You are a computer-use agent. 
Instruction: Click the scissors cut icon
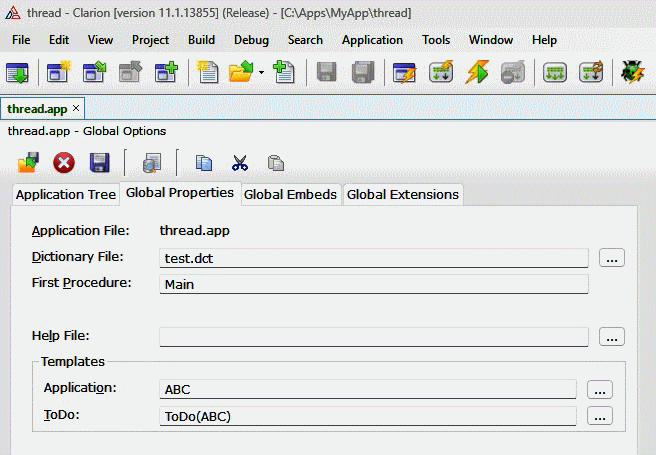[240, 163]
